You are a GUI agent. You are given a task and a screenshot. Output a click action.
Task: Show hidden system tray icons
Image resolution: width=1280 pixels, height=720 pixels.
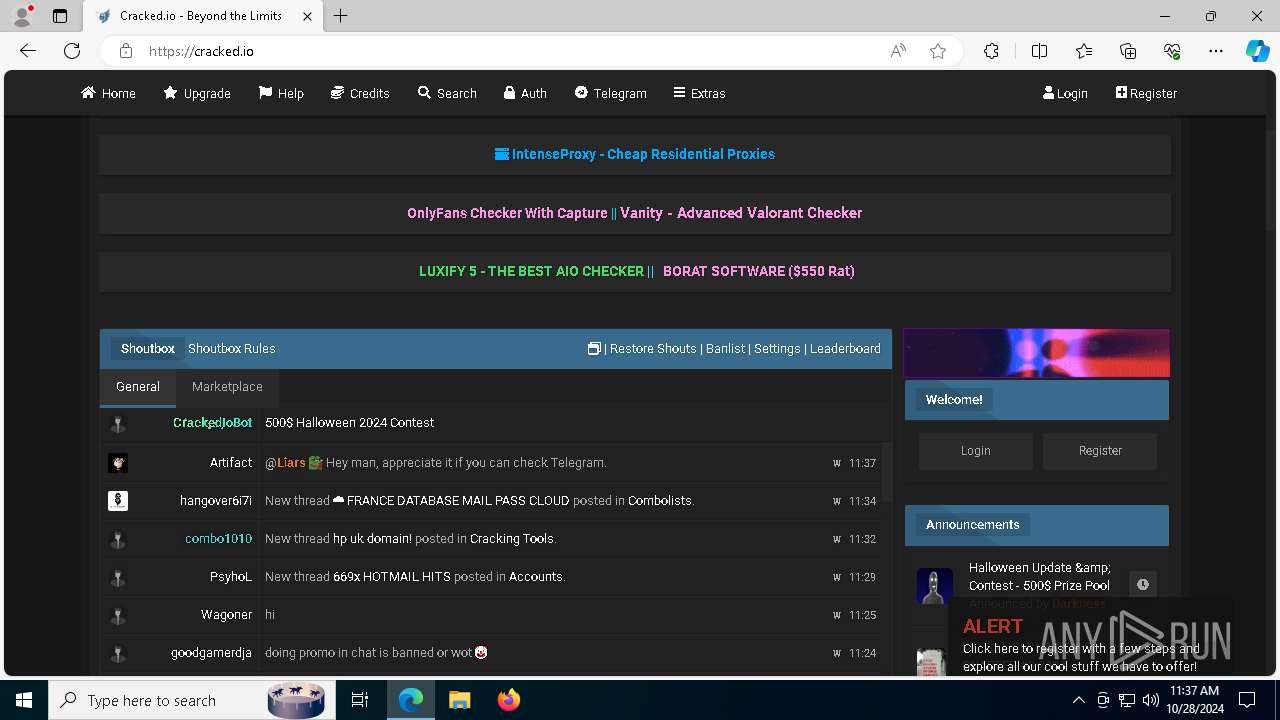click(x=1078, y=700)
